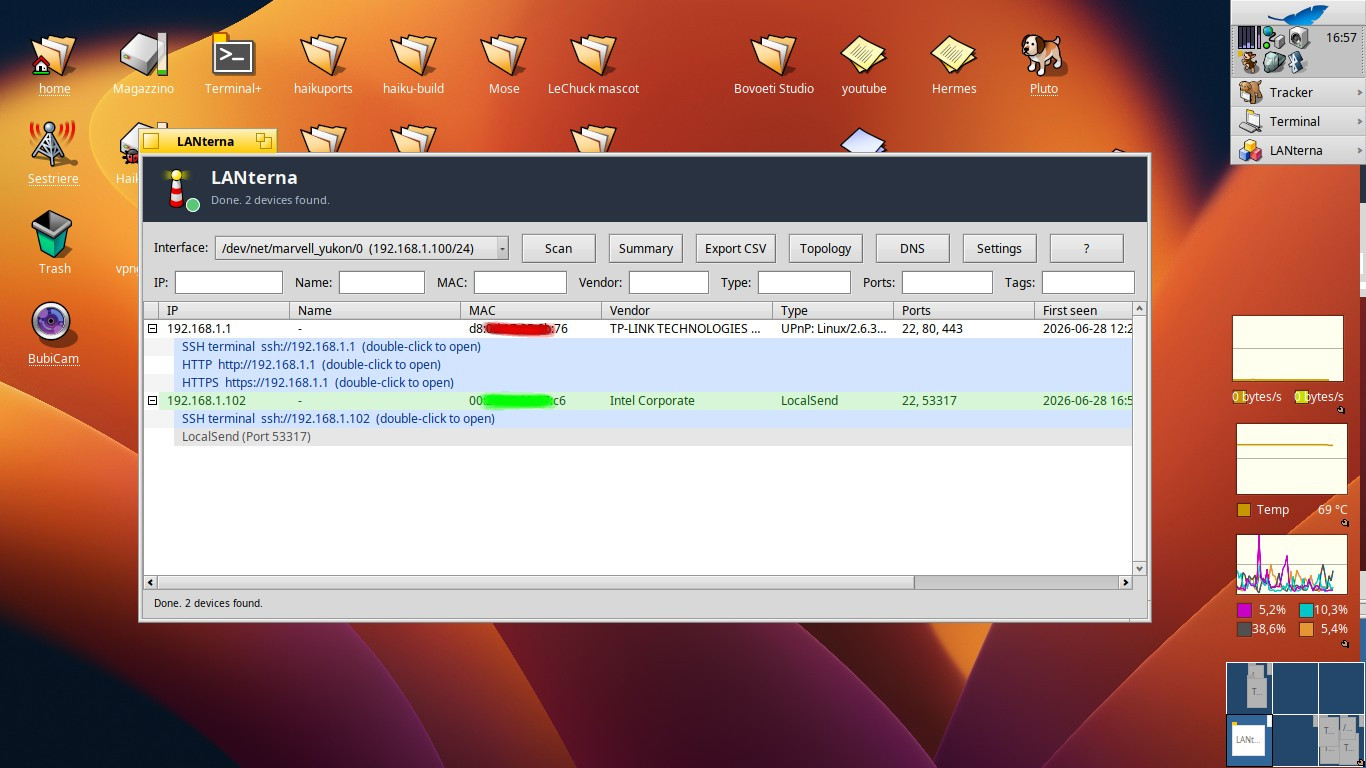Open the BubiCam desktop icon
This screenshot has width=1366, height=768.
[52, 323]
